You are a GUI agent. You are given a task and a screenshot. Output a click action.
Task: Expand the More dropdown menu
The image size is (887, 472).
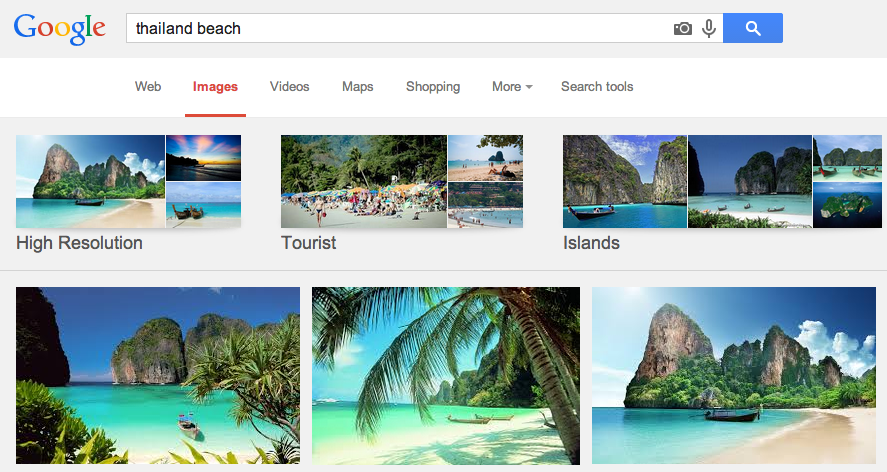coord(511,87)
